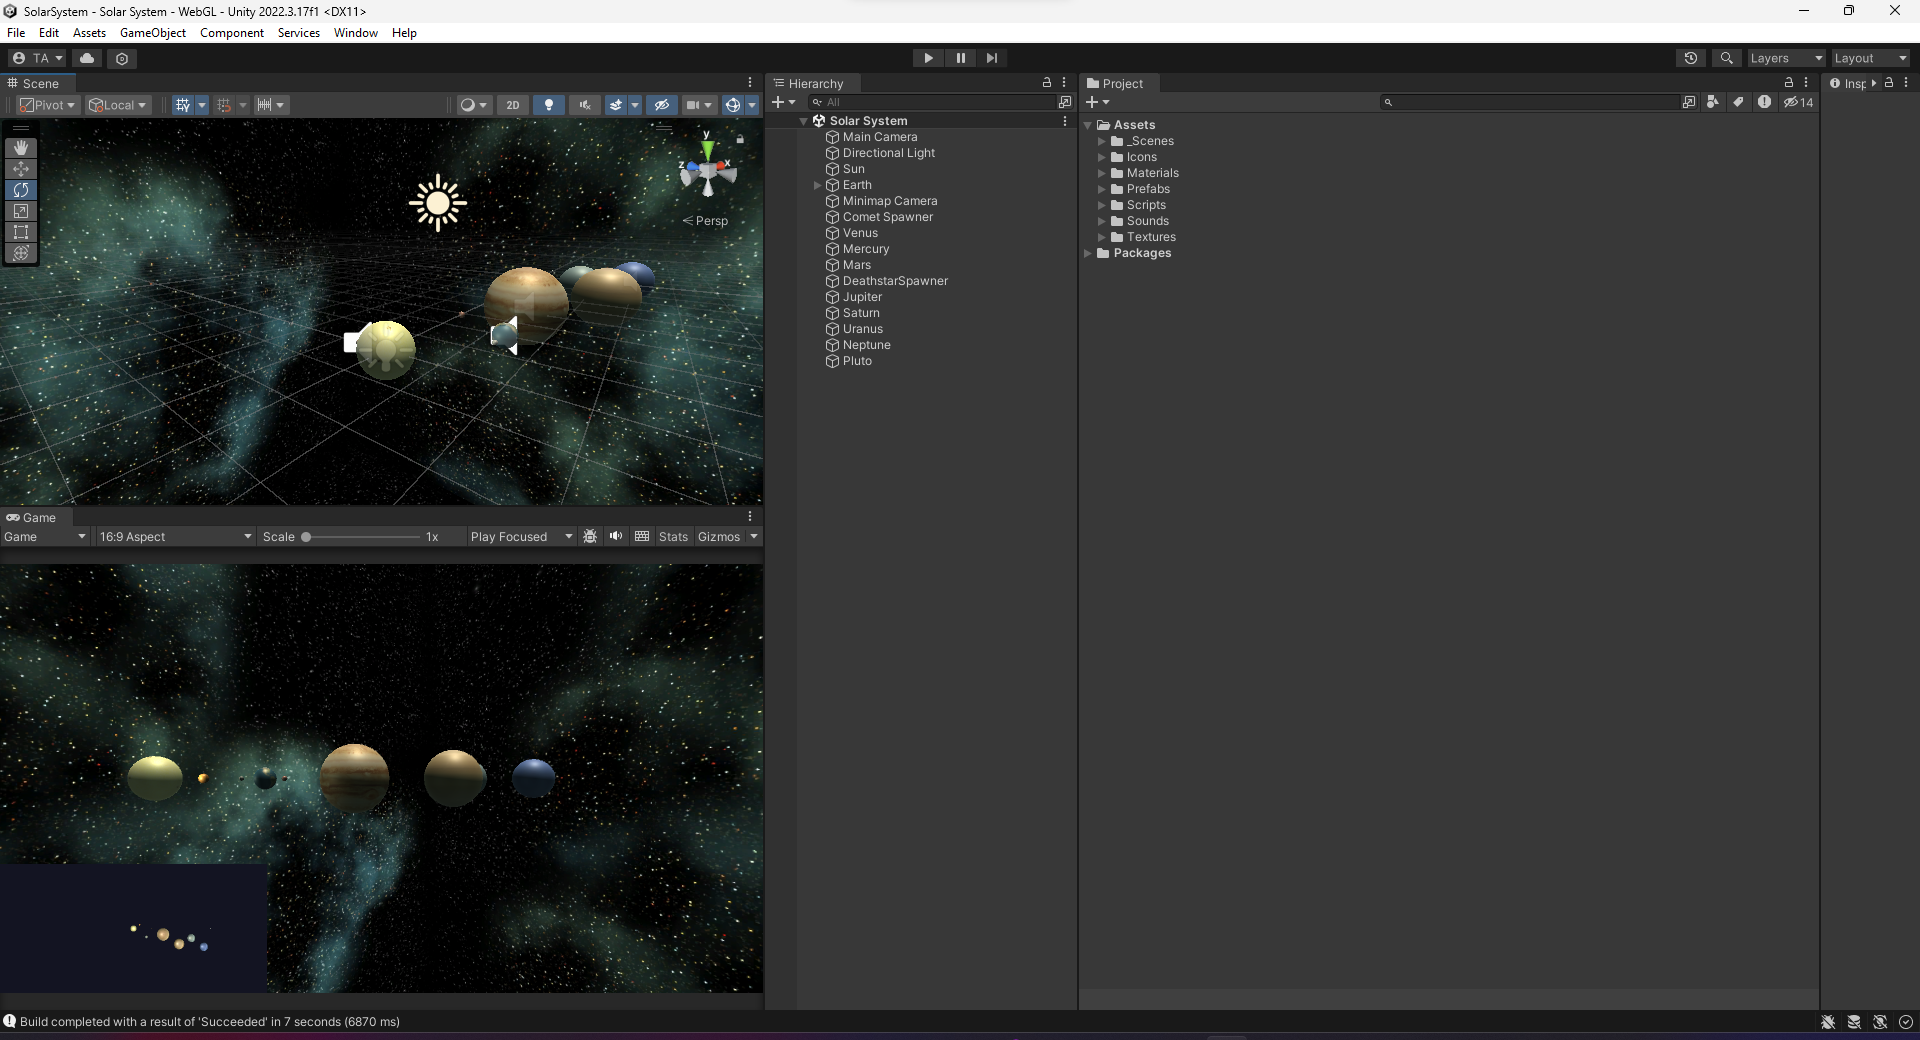
Task: Open the 16:9 Aspect dropdown
Action: [175, 537]
